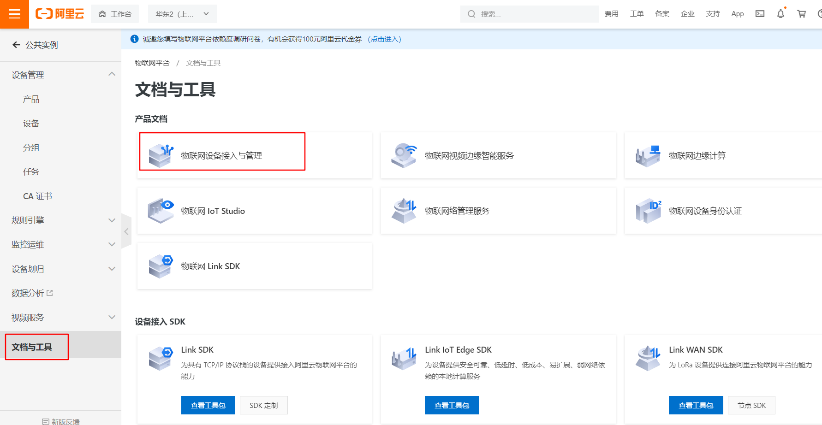Click the 节点 SDK button
The height and width of the screenshot is (425, 822).
752,405
